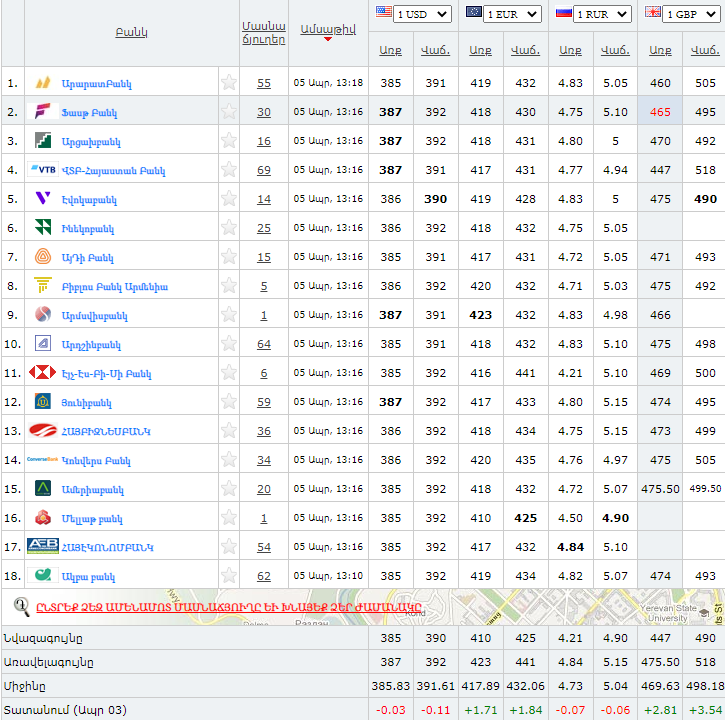
Task: Click the Մելլաթ բանկ logo
Action: click(x=43, y=517)
